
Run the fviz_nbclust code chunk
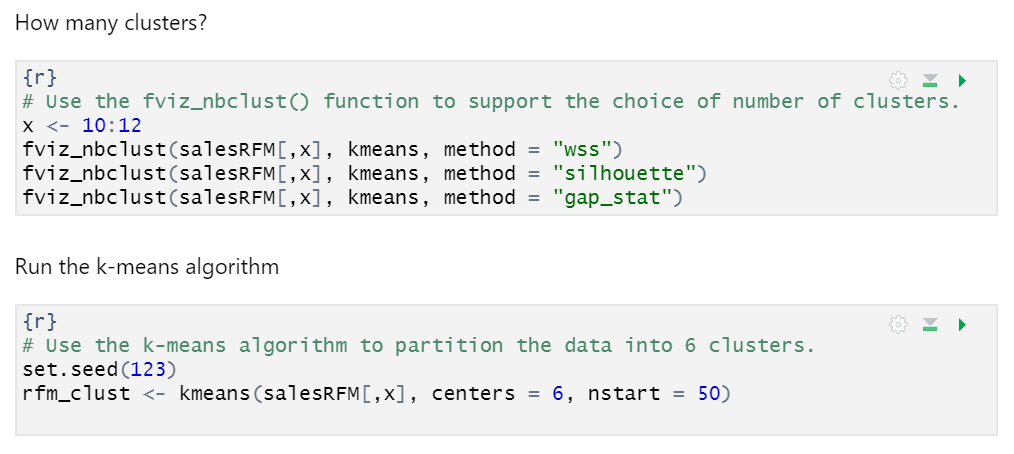click(962, 80)
